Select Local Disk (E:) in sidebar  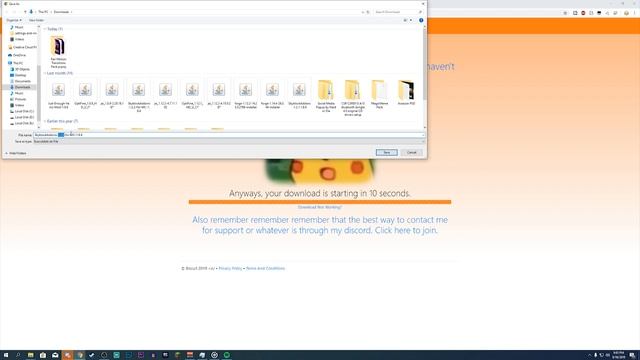pos(22,123)
